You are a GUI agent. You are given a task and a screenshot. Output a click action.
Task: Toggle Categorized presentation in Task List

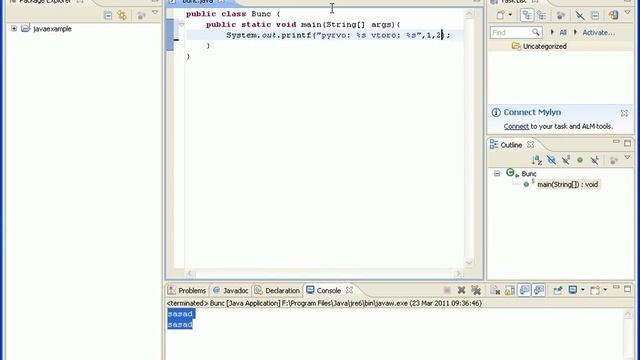[527, 16]
